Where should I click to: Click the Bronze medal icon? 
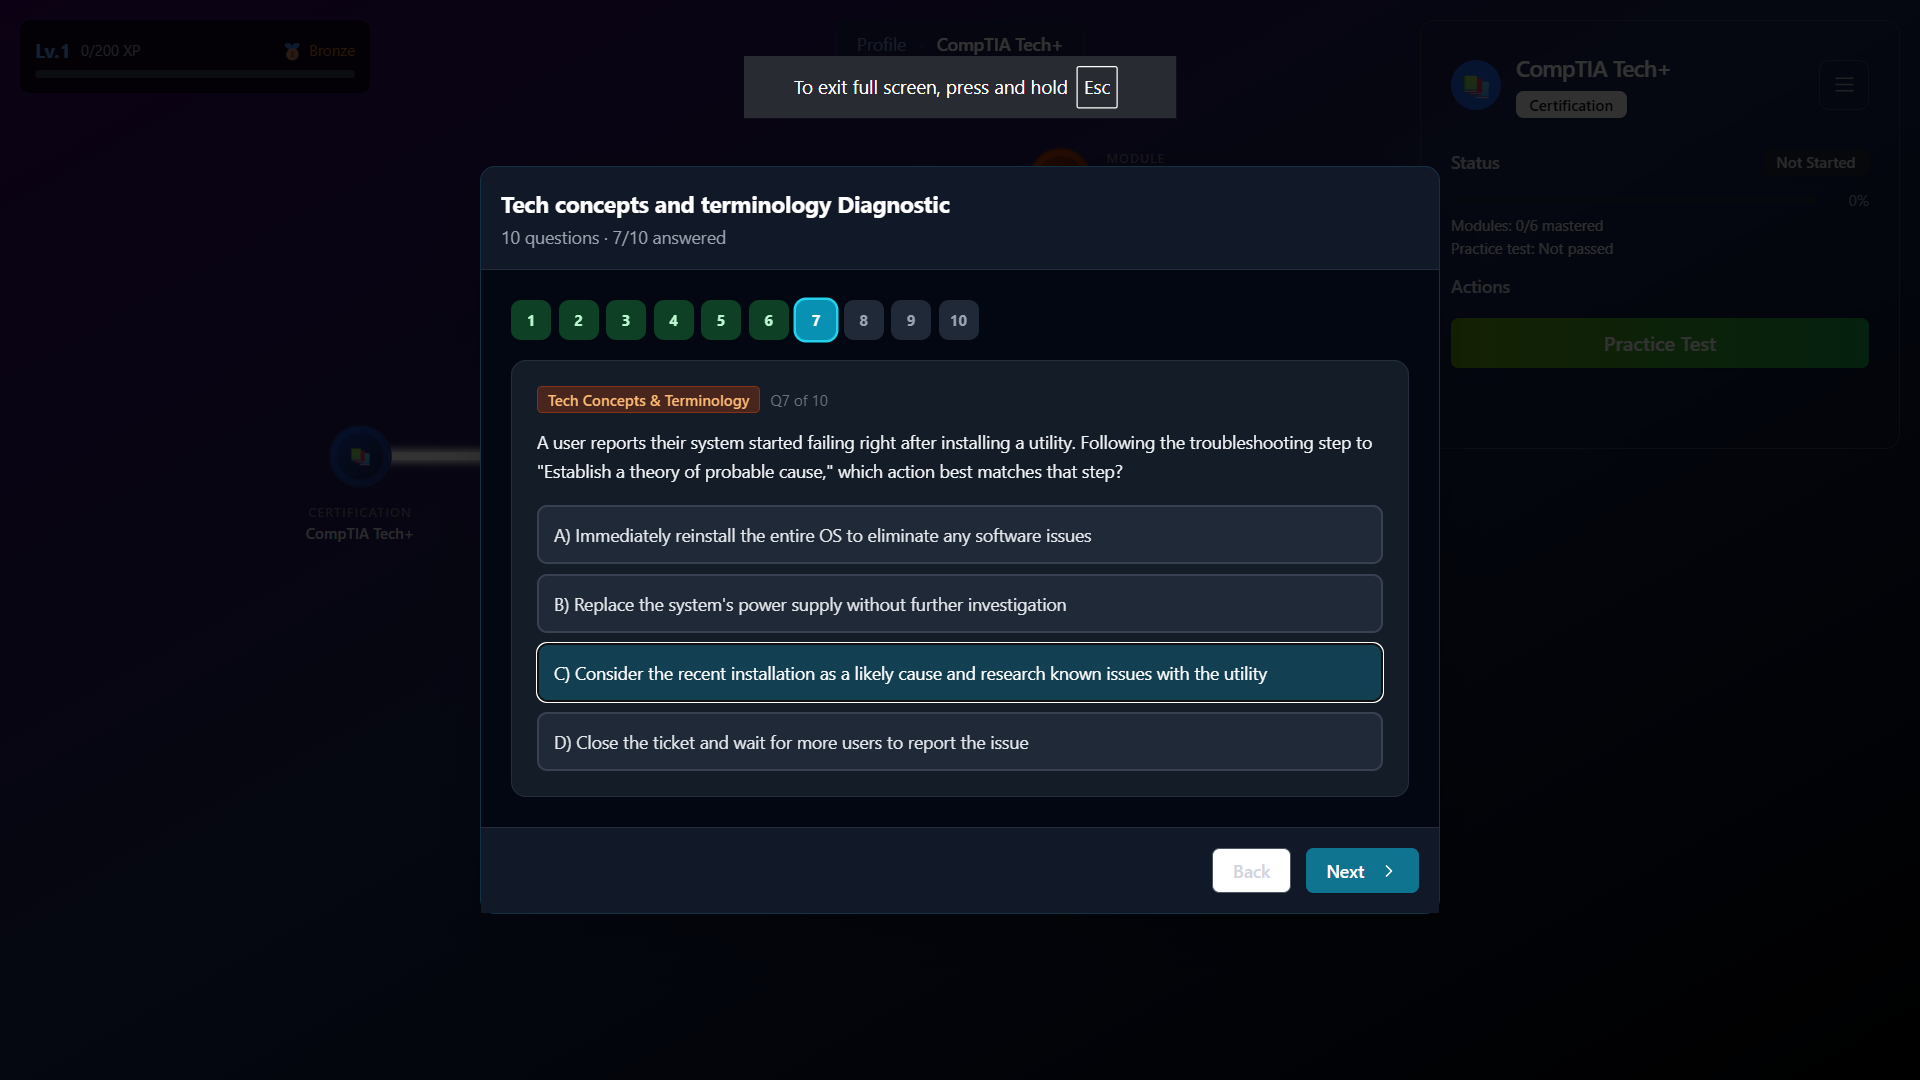point(291,51)
